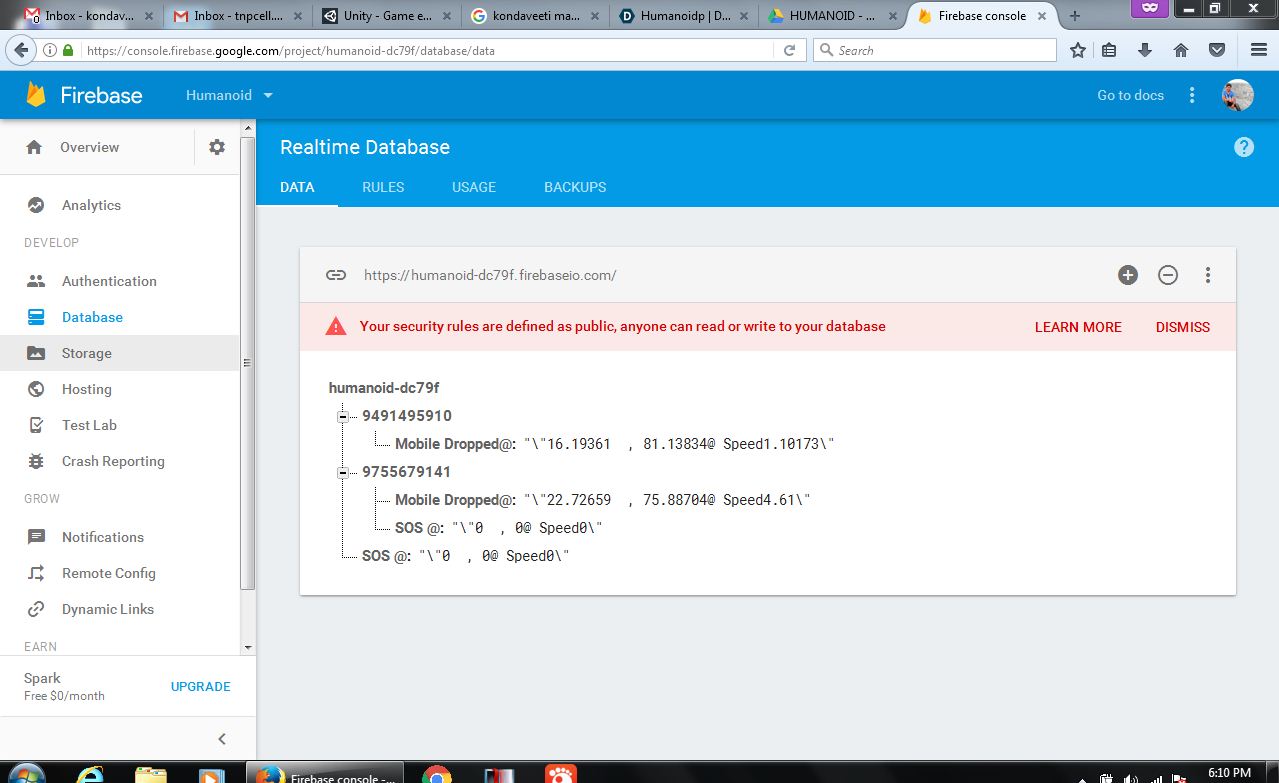The image size is (1279, 783).
Task: Select Database in sidebar
Action: (x=92, y=317)
